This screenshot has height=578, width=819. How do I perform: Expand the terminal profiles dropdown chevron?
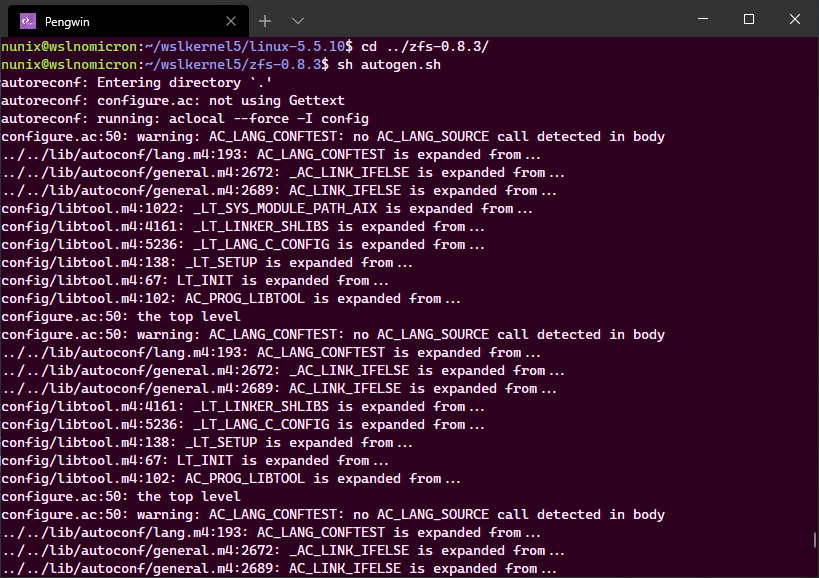(x=297, y=20)
